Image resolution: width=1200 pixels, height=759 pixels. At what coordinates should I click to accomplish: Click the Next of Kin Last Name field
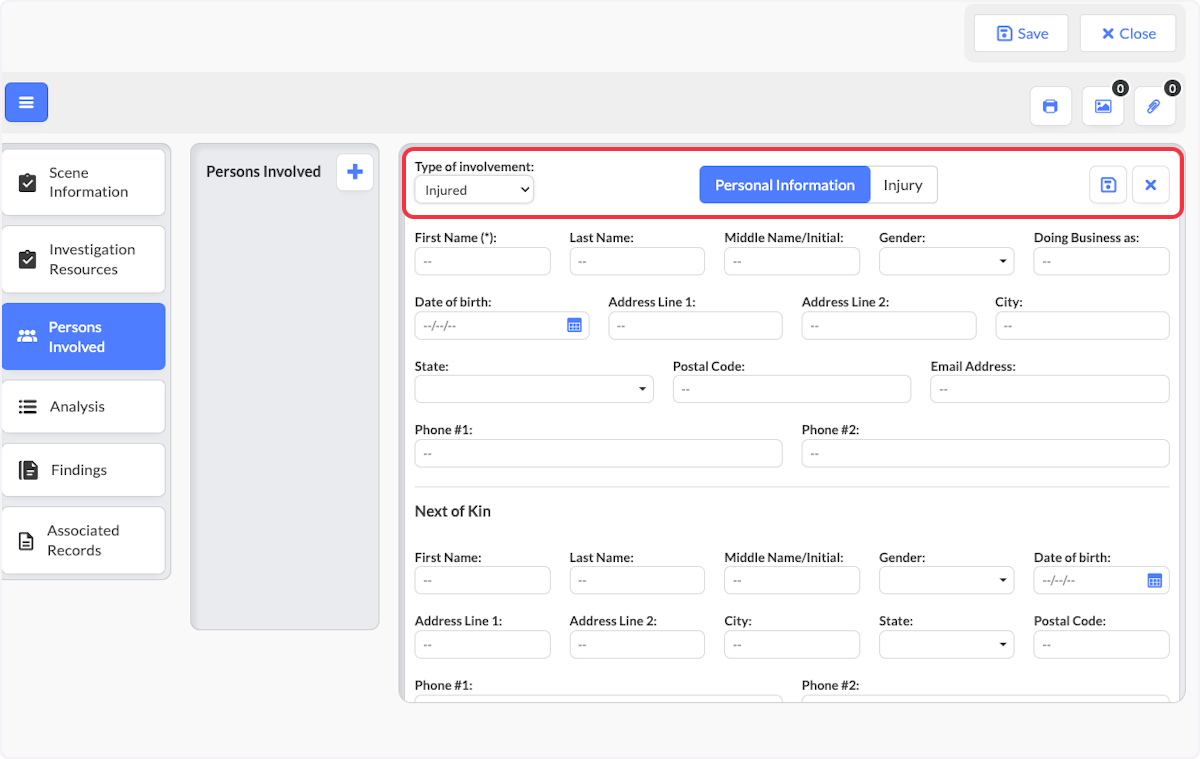pyautogui.click(x=637, y=580)
